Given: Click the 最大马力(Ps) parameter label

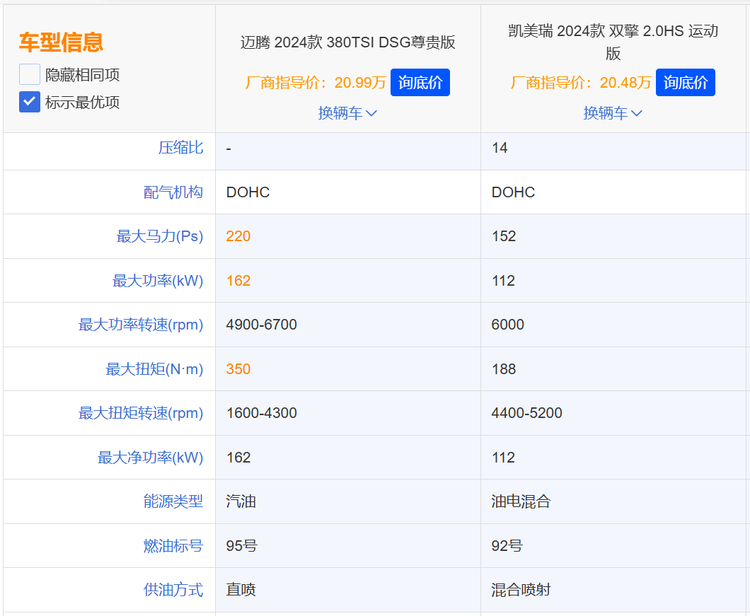Looking at the screenshot, I should point(159,236).
